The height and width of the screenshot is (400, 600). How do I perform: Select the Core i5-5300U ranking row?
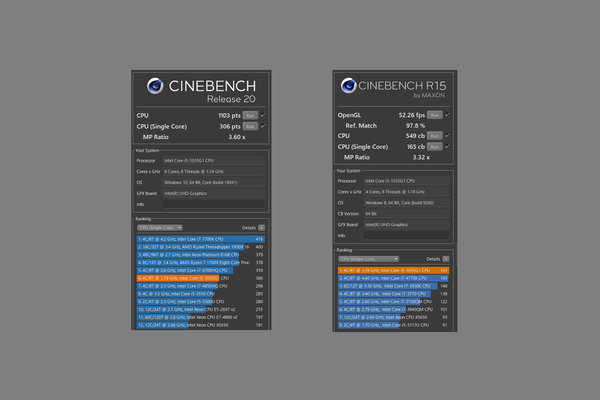pyautogui.click(x=201, y=302)
